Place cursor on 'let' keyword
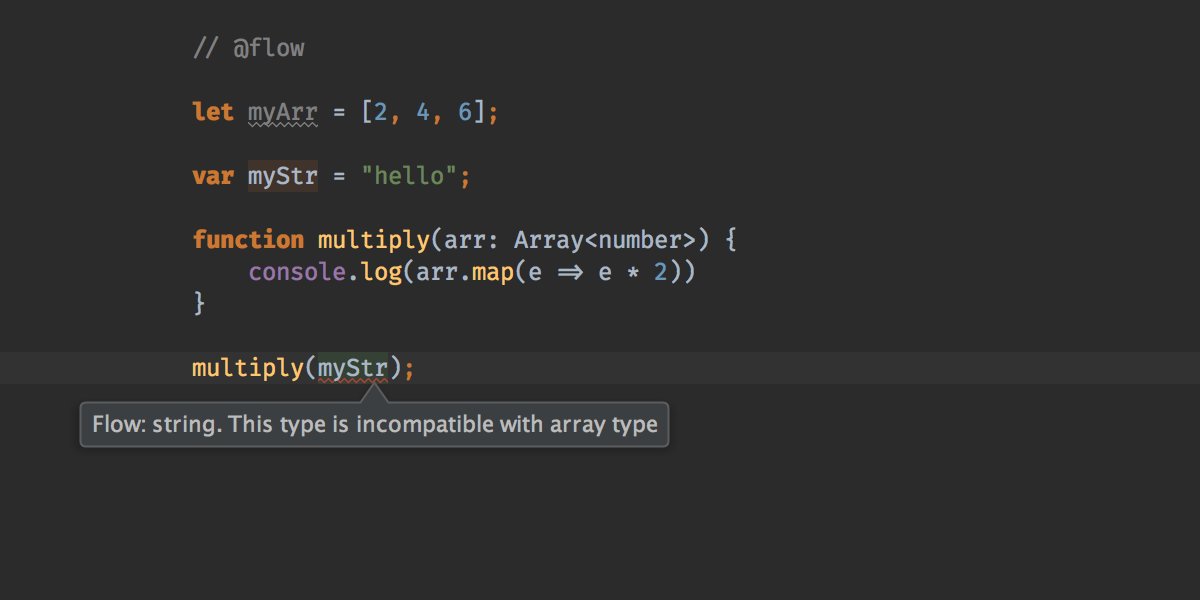1200x600 pixels. (x=213, y=112)
